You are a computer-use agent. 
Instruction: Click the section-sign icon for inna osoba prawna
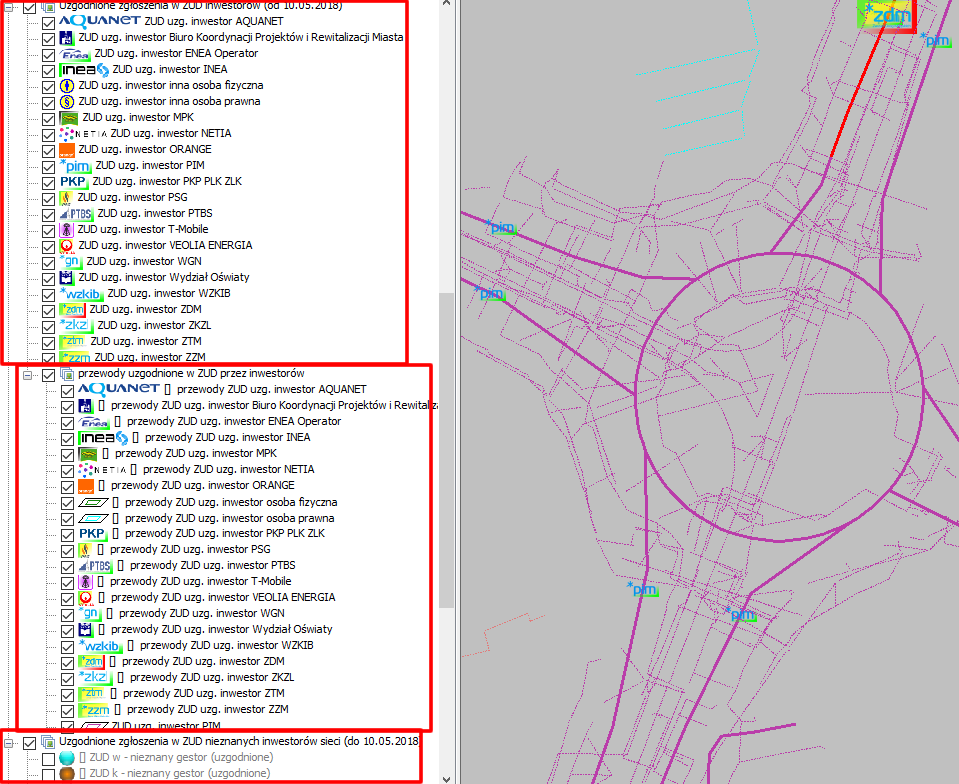[66, 101]
